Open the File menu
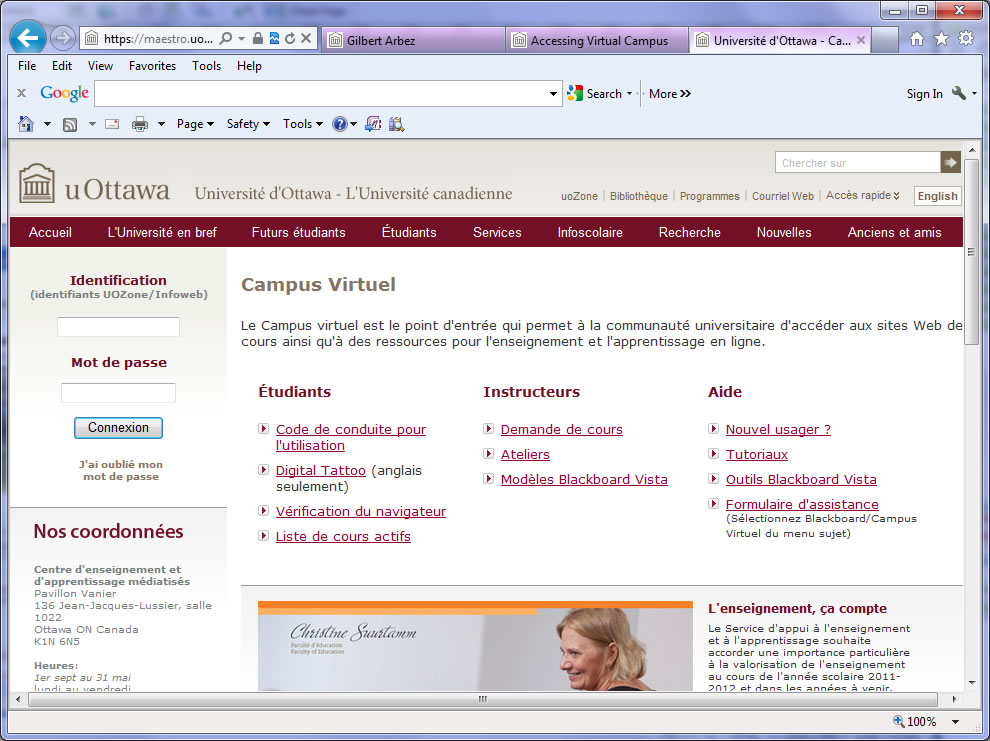This screenshot has height=741, width=990. click(x=27, y=66)
